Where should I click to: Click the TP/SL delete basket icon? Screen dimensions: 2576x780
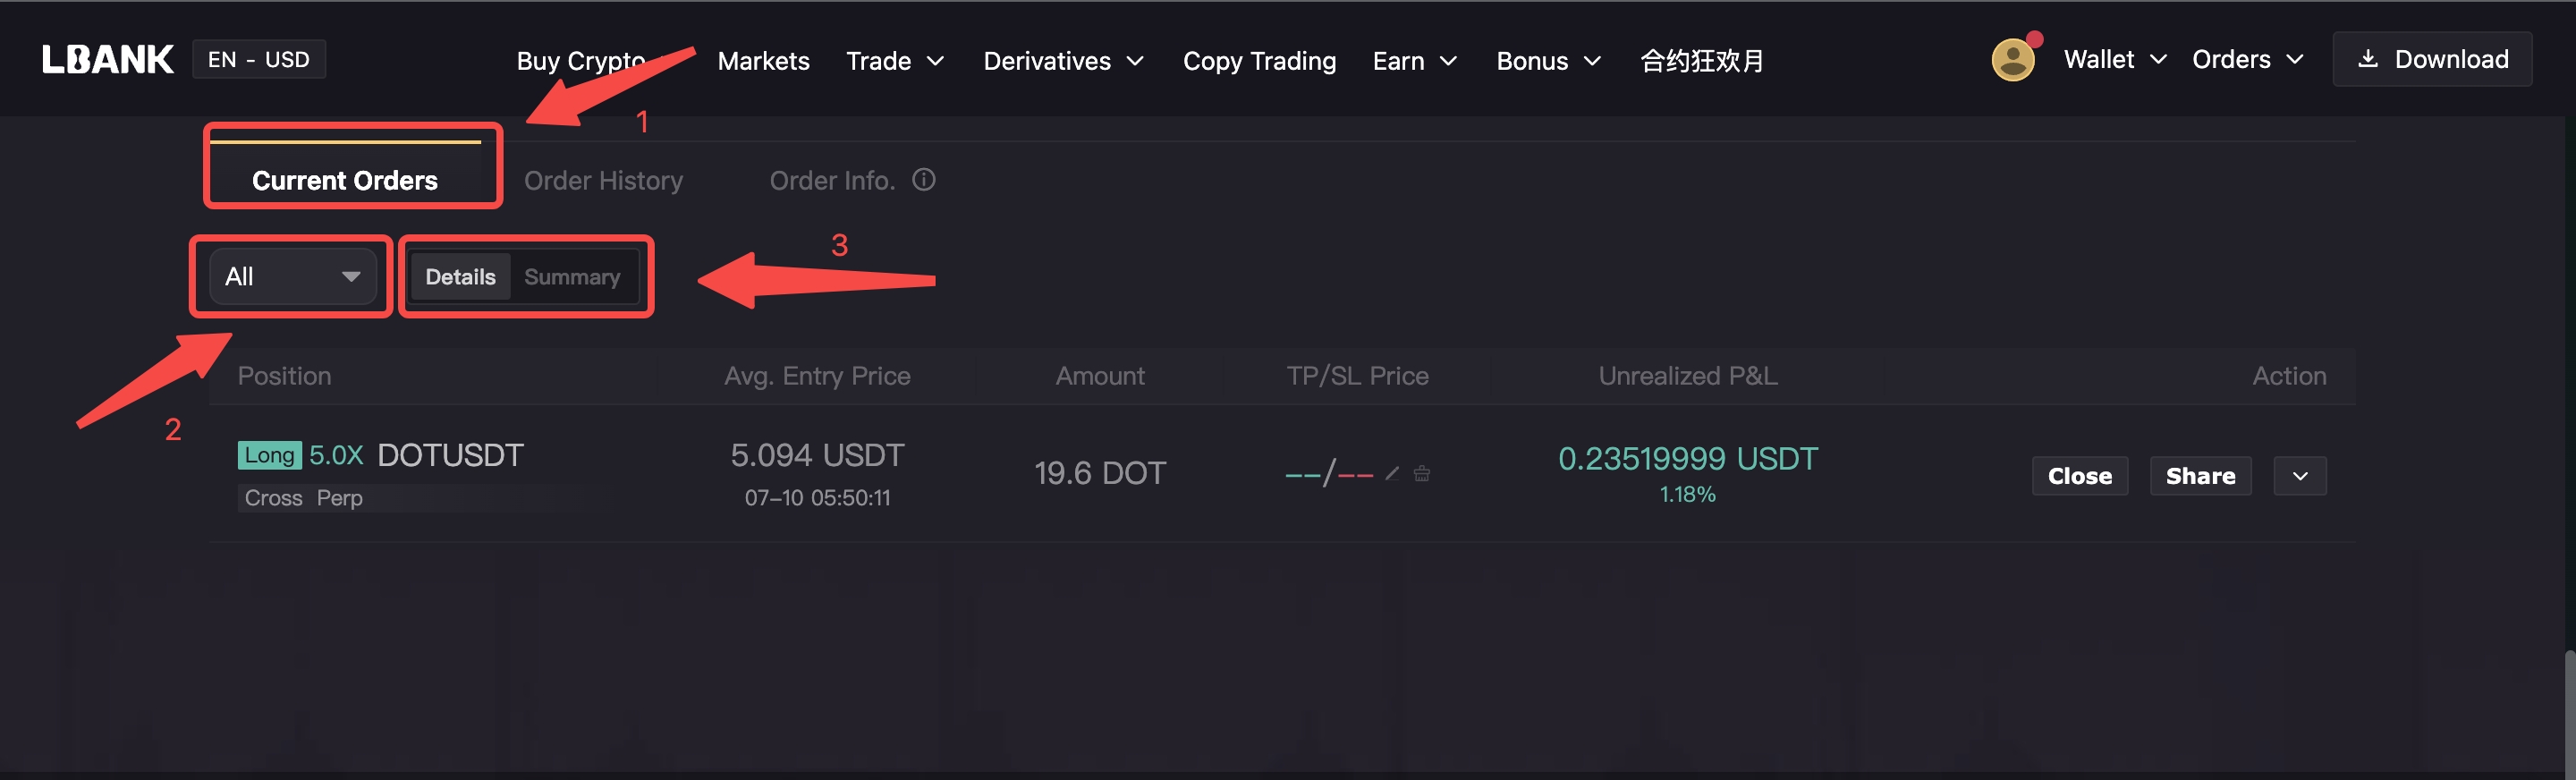tap(1422, 473)
